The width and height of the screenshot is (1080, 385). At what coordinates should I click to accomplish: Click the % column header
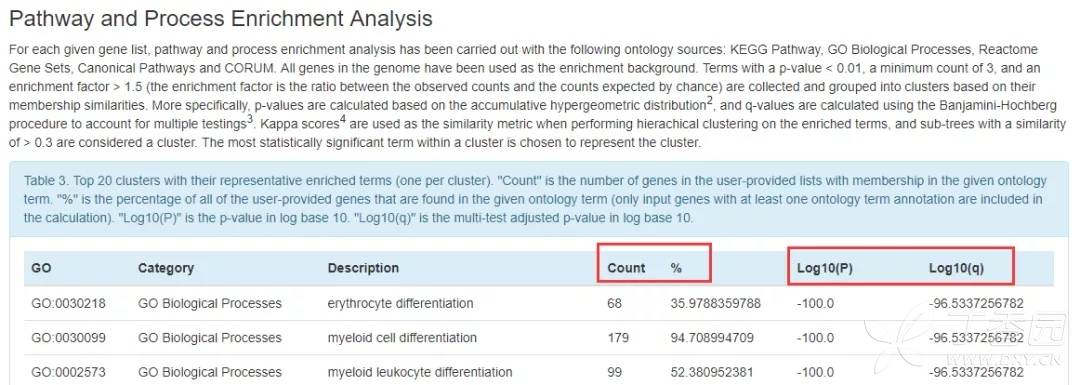tap(676, 268)
